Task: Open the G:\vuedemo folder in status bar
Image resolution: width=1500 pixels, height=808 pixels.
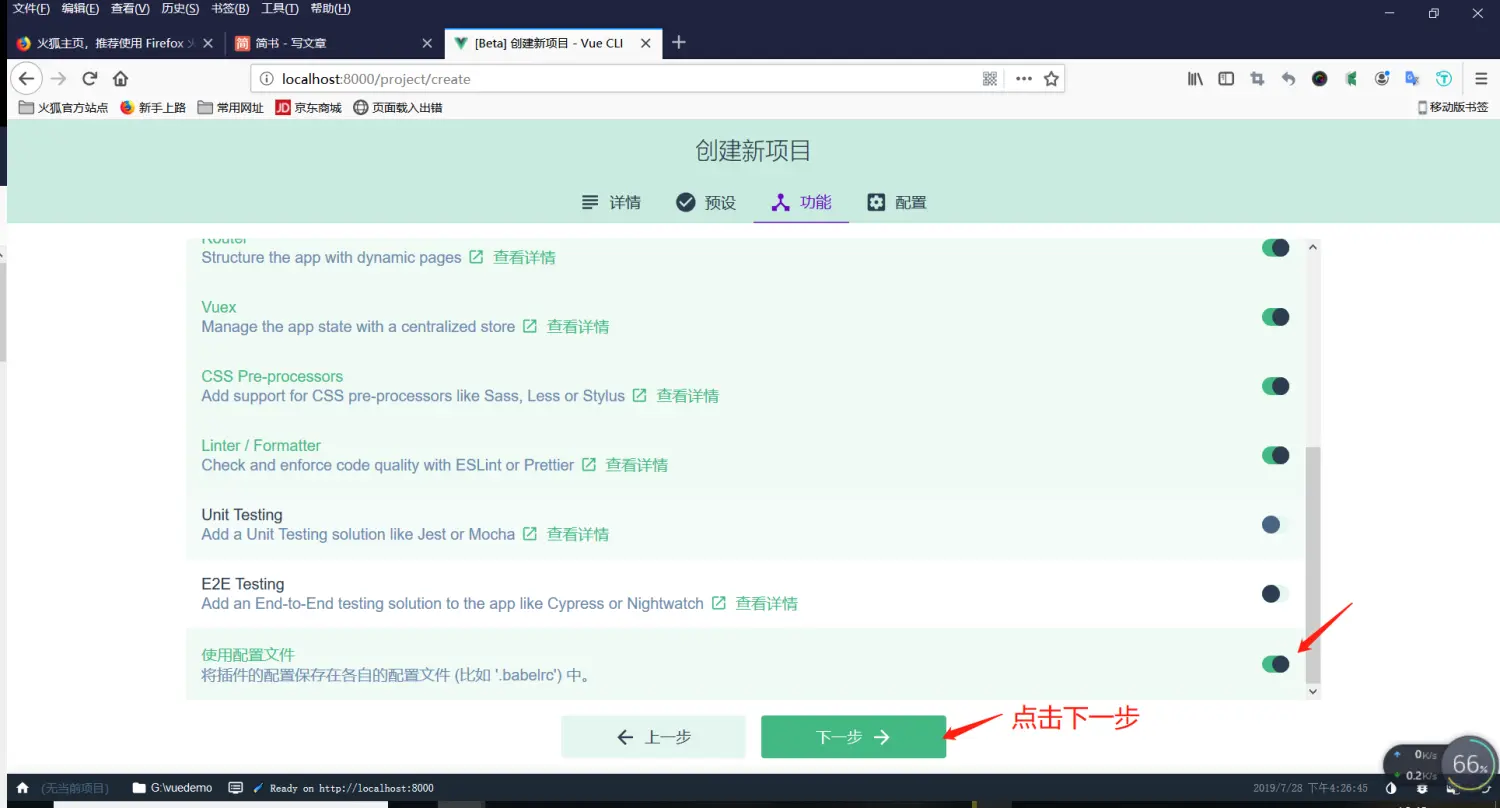Action: [172, 788]
